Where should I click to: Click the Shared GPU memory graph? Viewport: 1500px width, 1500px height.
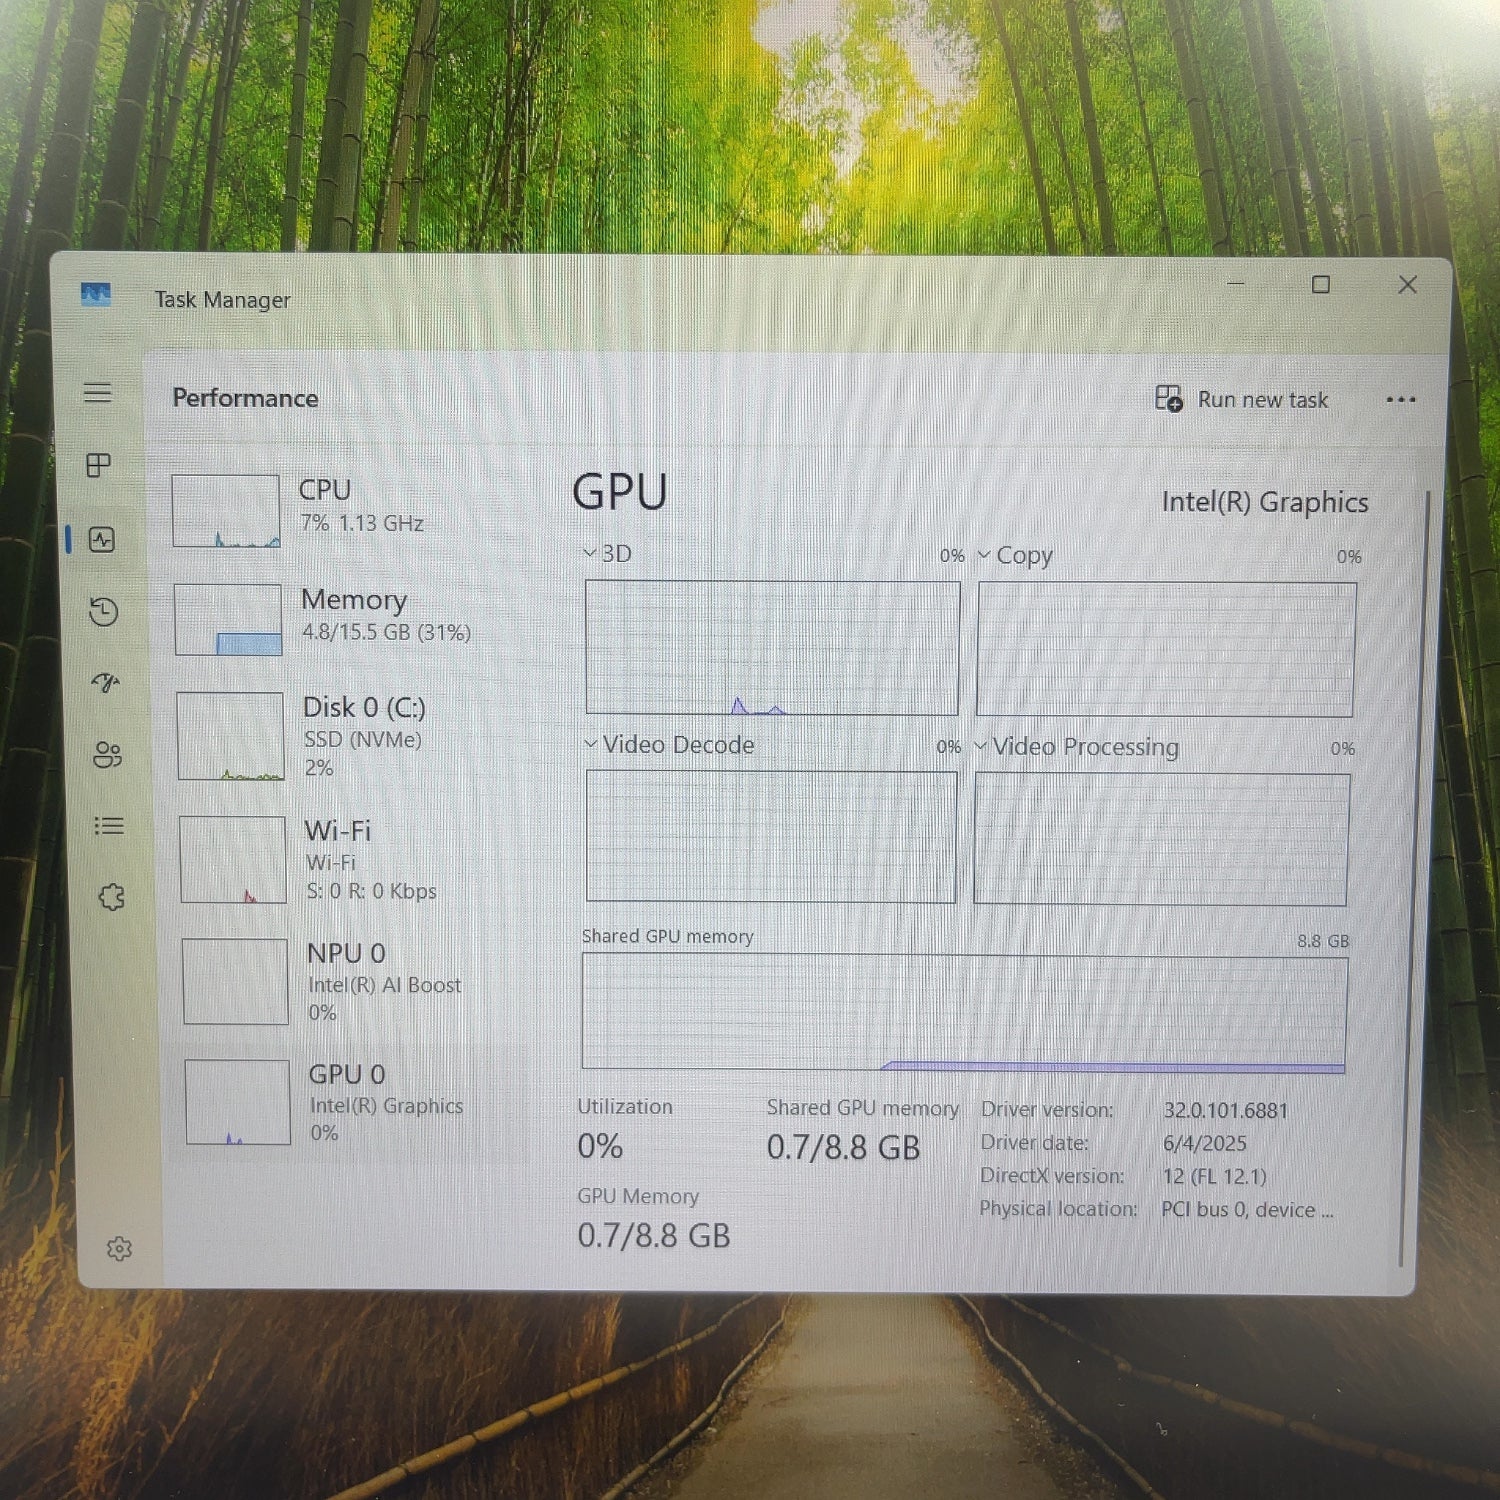click(960, 1010)
